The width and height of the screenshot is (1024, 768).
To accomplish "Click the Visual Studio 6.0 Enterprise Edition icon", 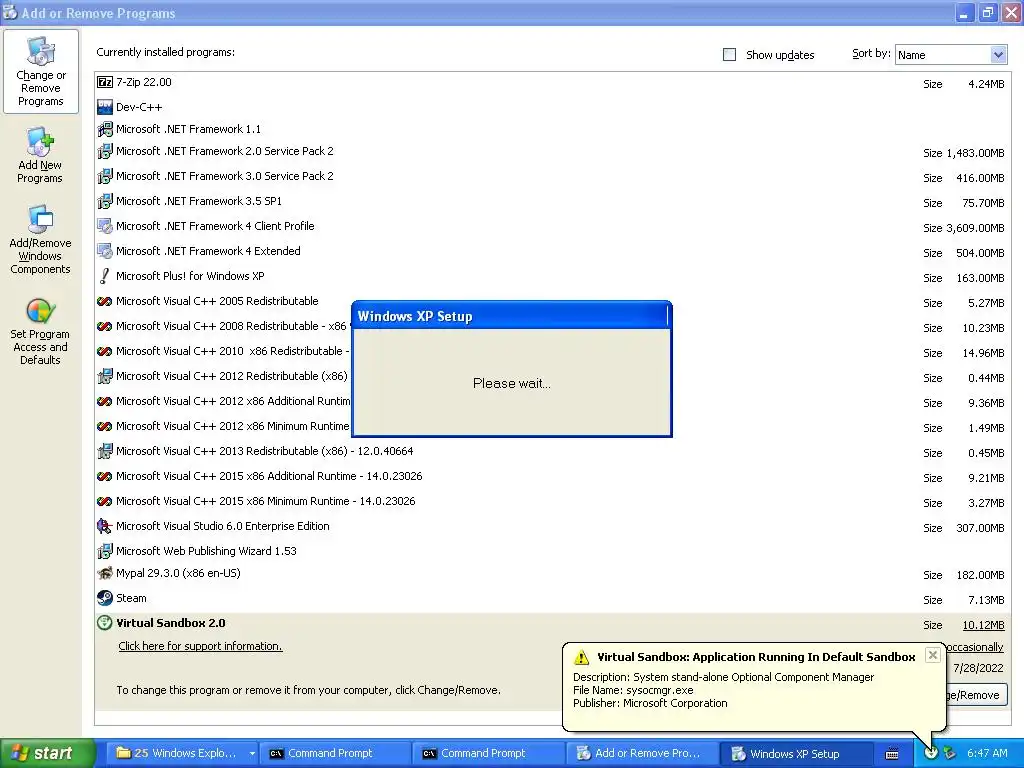I will 104,526.
